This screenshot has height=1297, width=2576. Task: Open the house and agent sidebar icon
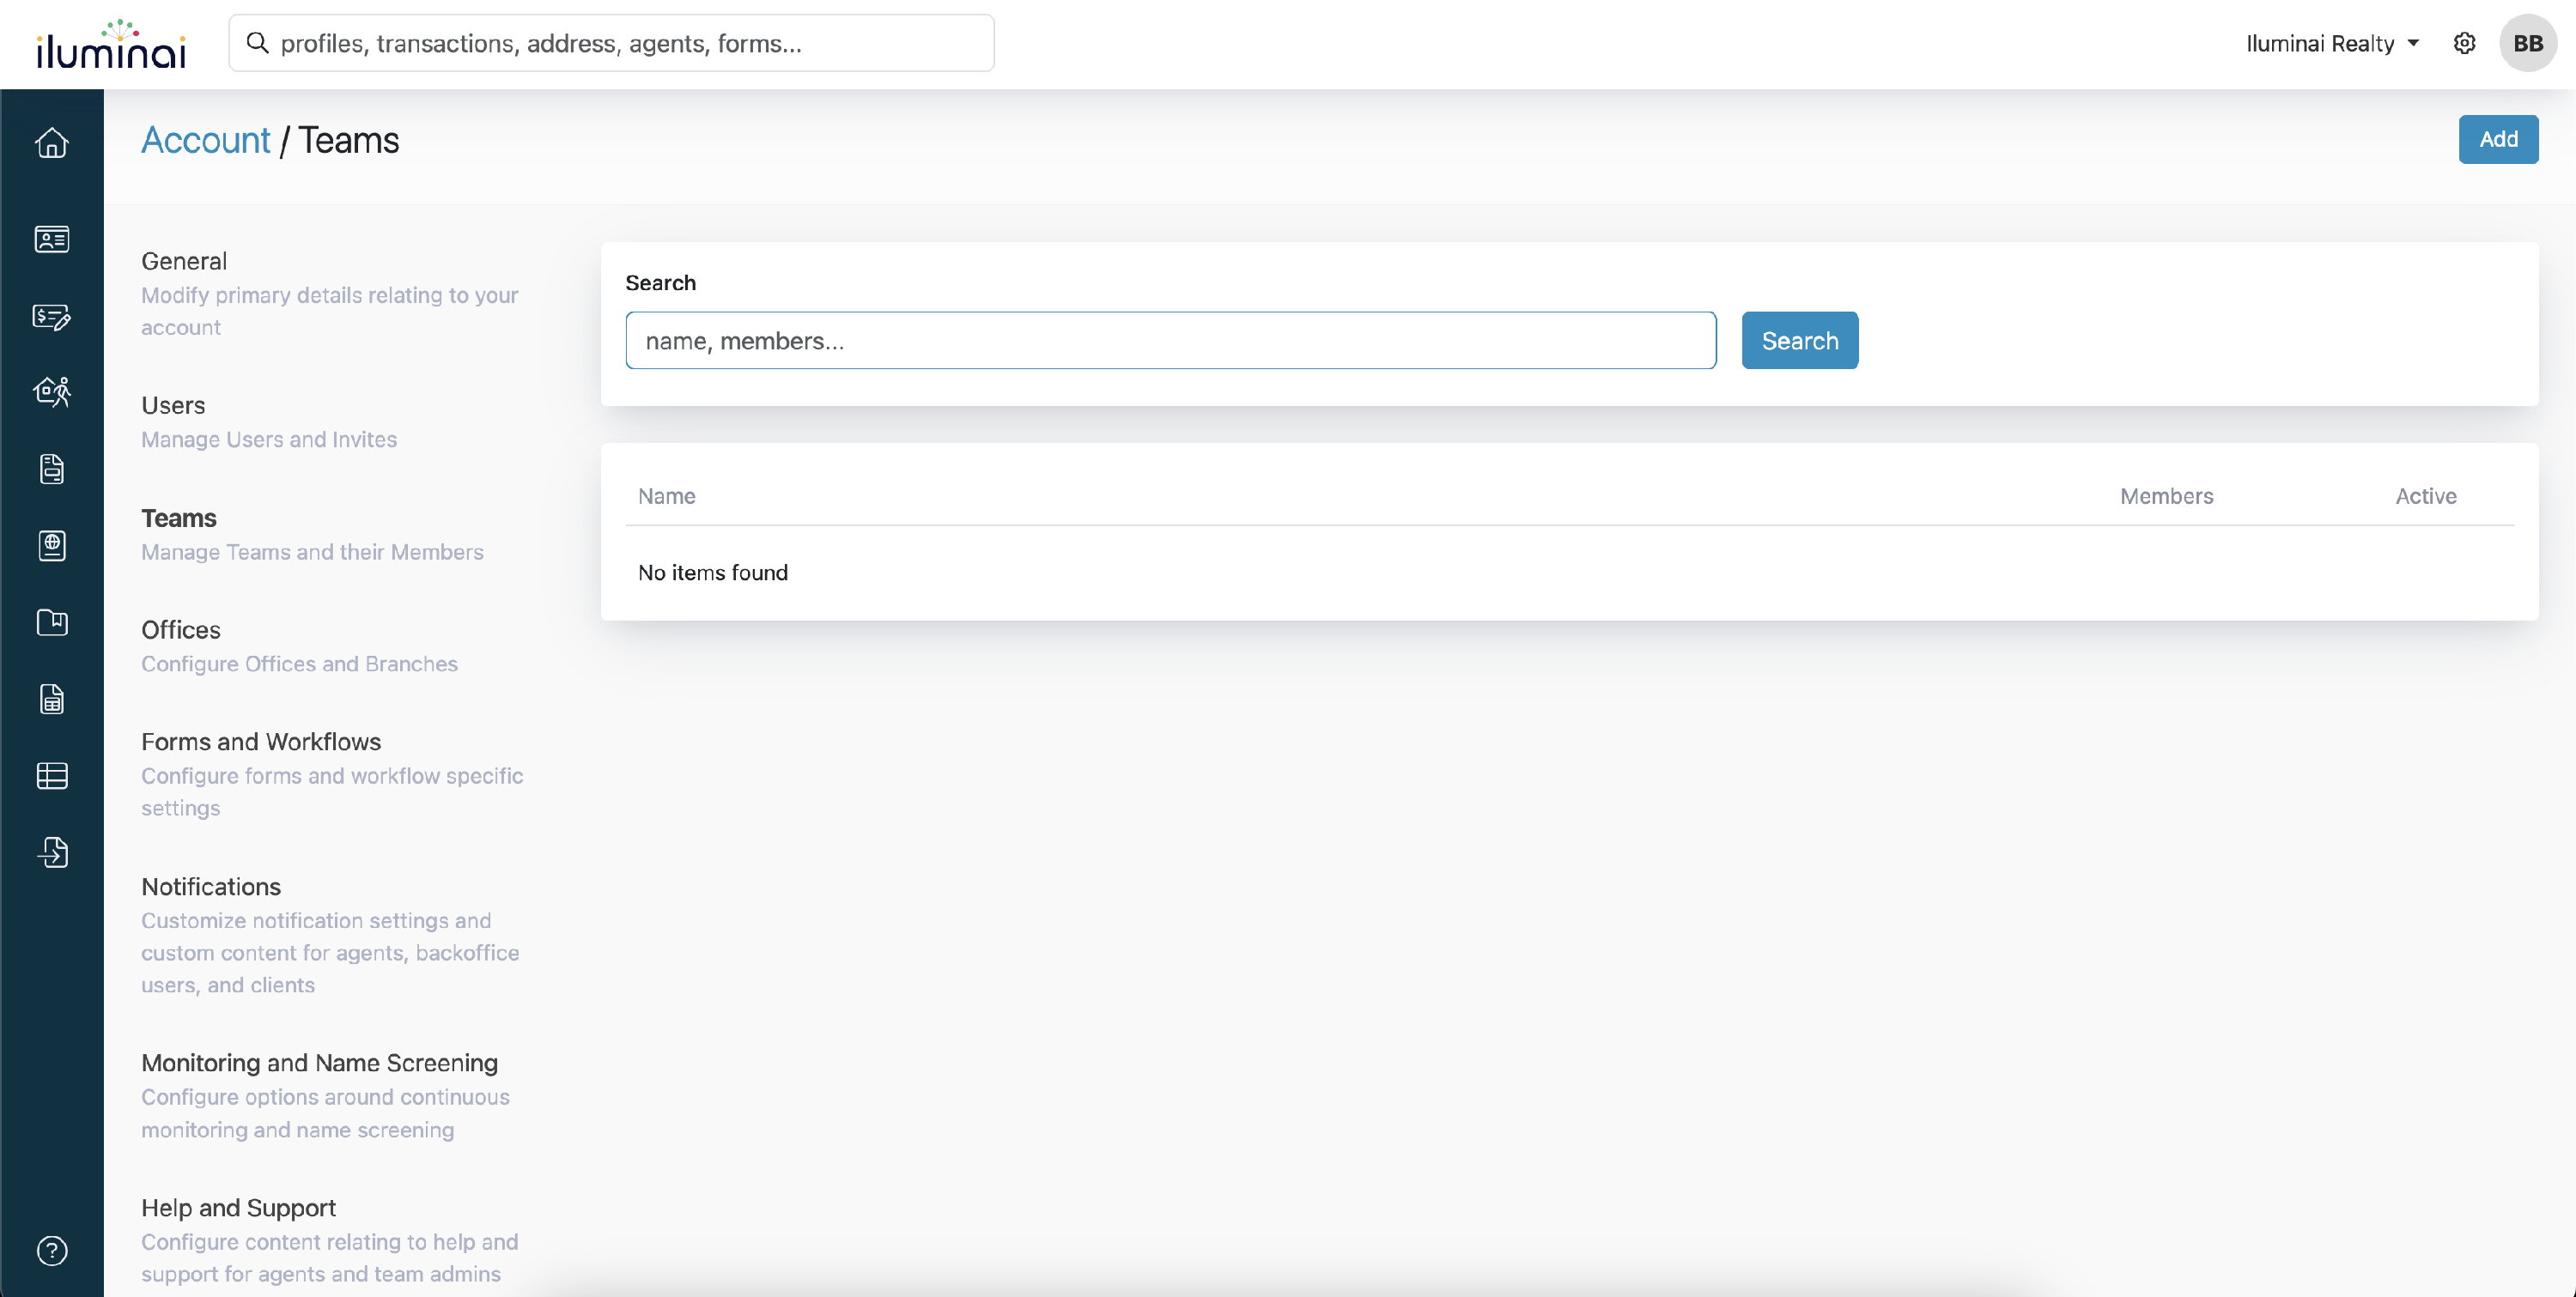point(52,392)
